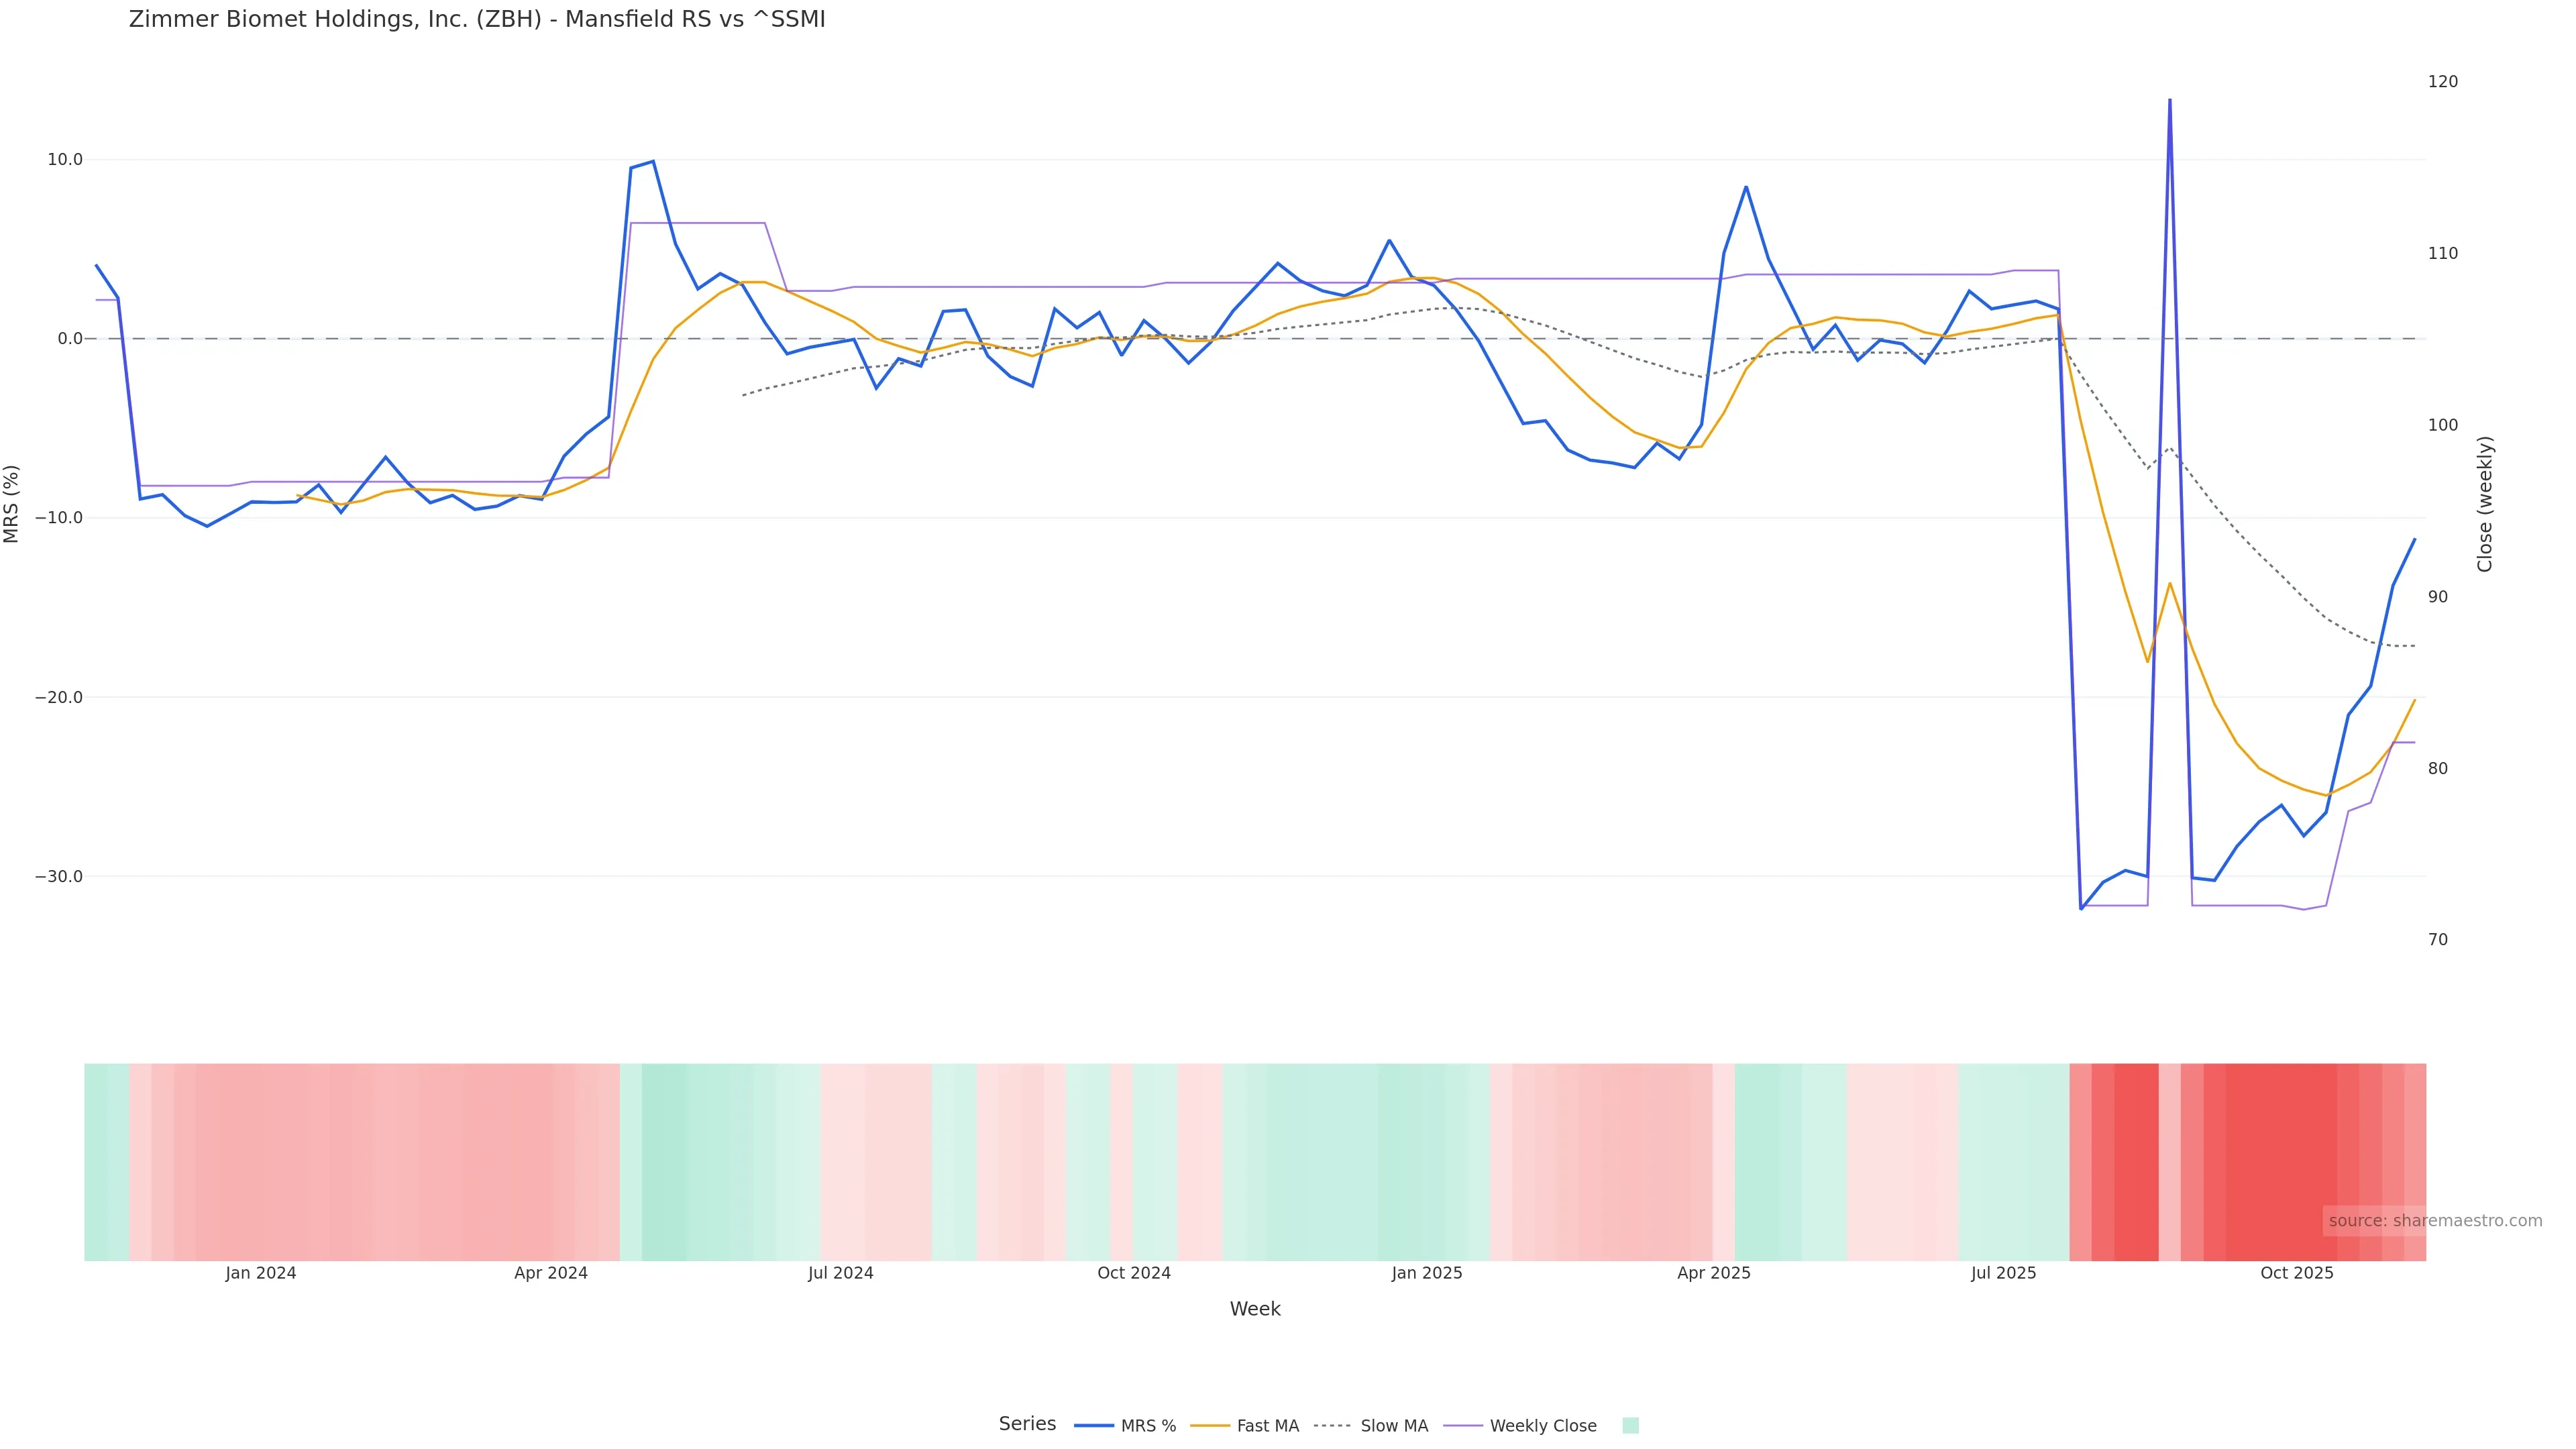Click the blue MRS % legend line sample

[x=1094, y=1426]
